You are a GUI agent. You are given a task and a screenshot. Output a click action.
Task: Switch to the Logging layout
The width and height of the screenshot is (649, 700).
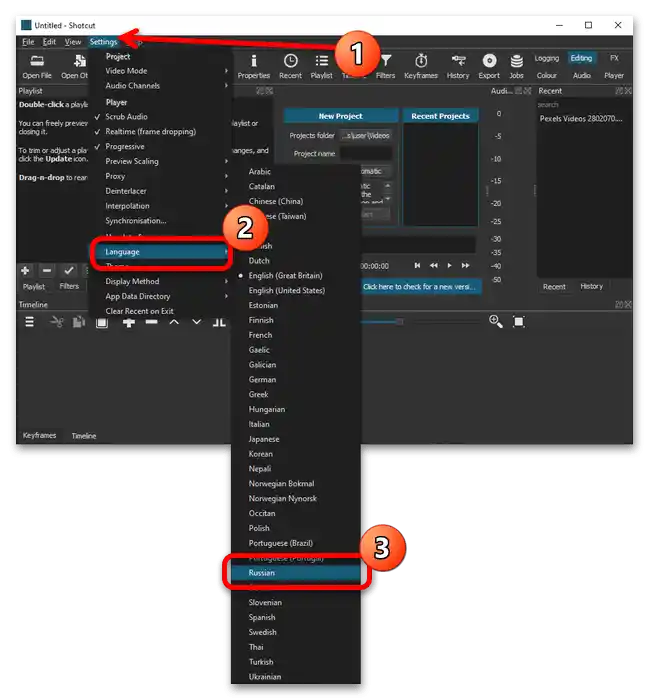(x=547, y=58)
